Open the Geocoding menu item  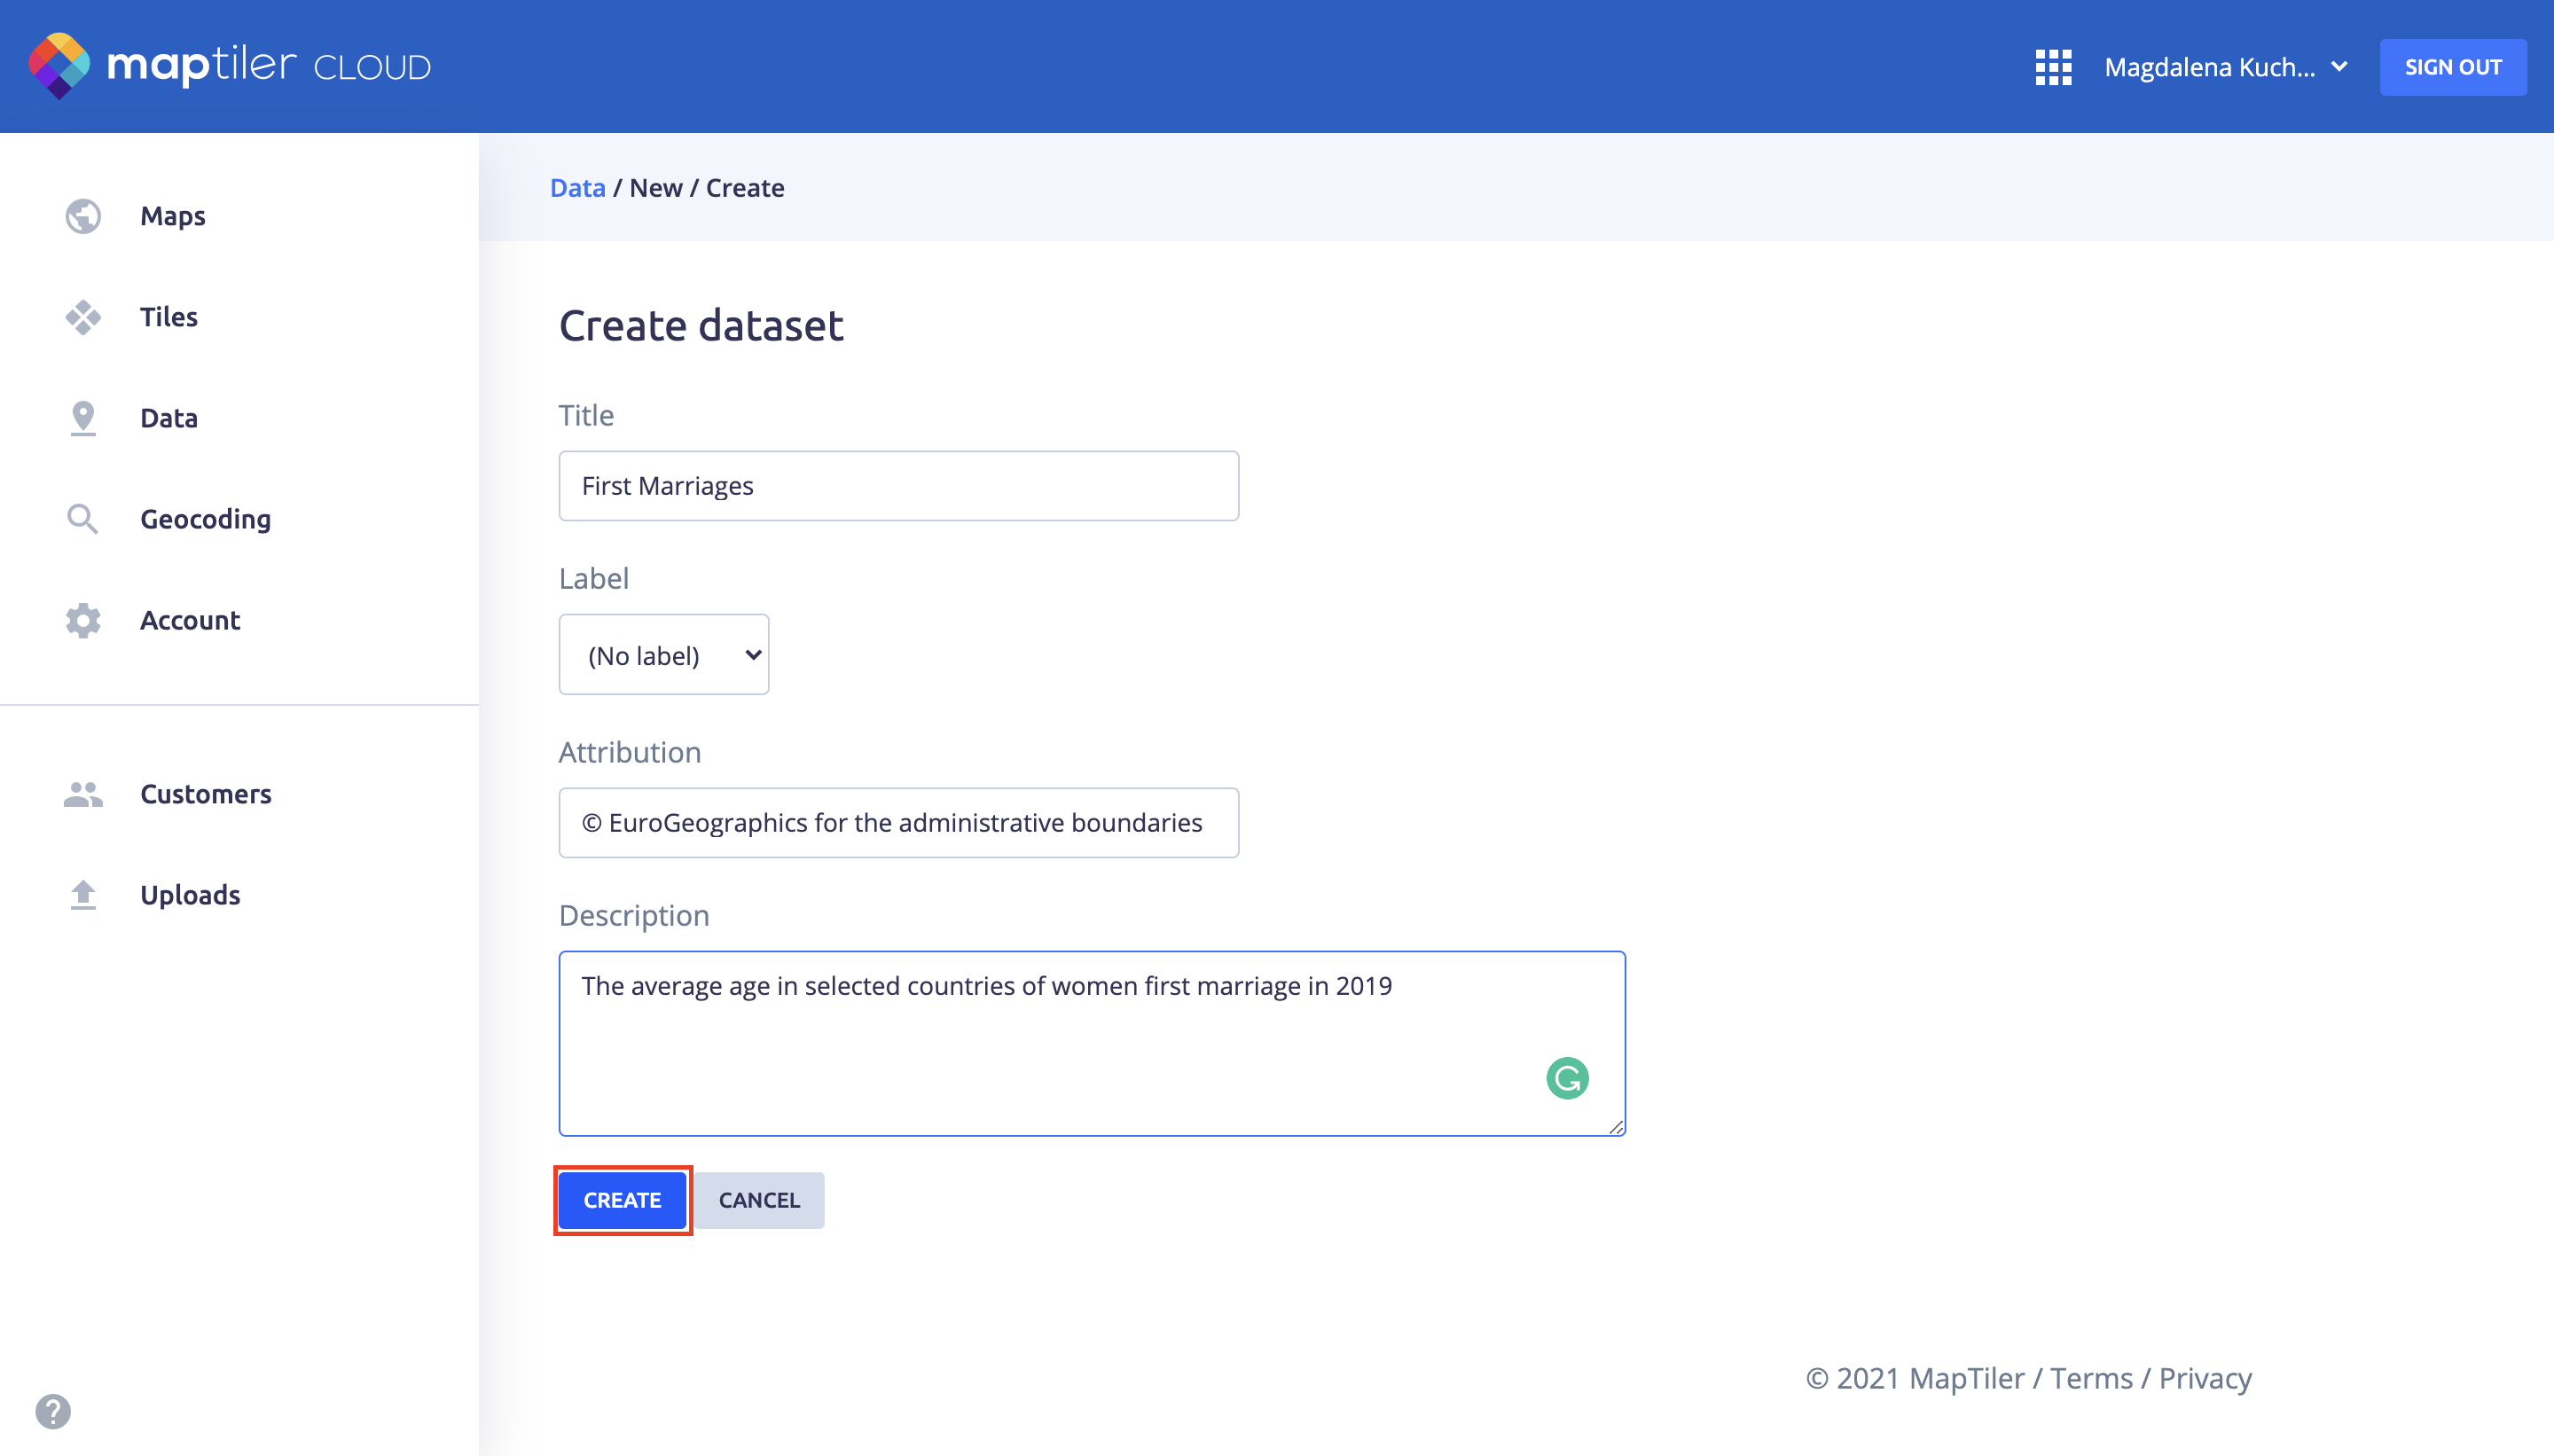pos(205,519)
